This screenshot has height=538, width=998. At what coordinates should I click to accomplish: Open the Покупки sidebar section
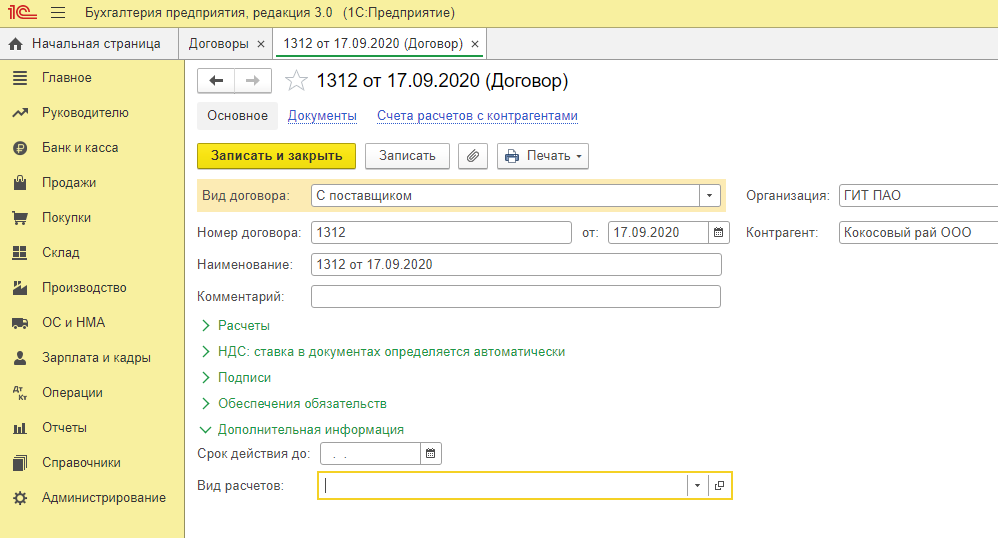pyautogui.click(x=66, y=218)
